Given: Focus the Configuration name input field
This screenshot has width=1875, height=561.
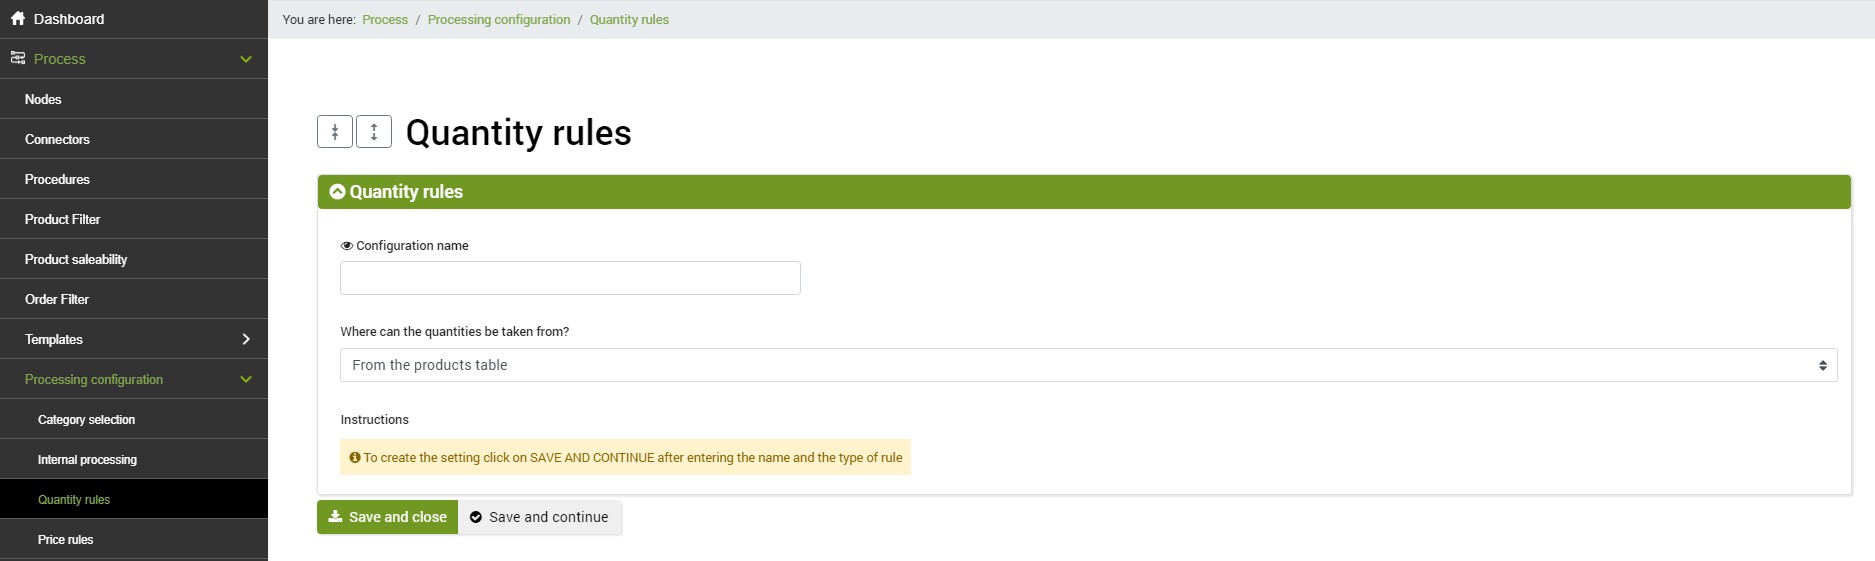Looking at the screenshot, I should pos(570,278).
